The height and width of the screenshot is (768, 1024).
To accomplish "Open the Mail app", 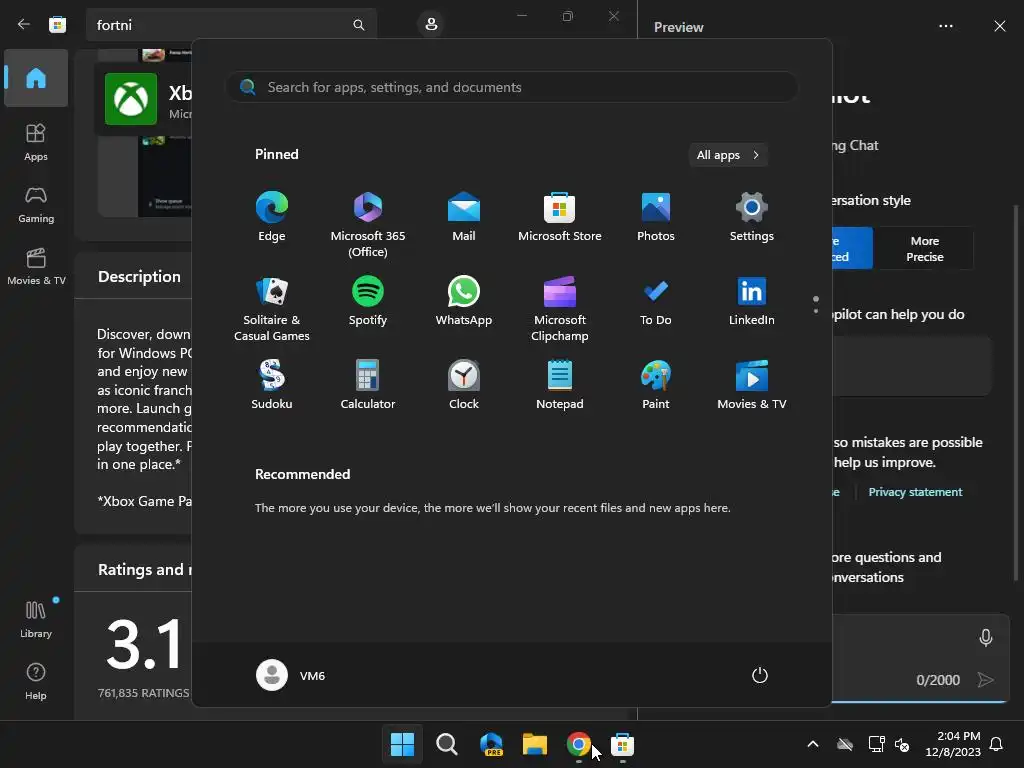I will click(x=464, y=217).
